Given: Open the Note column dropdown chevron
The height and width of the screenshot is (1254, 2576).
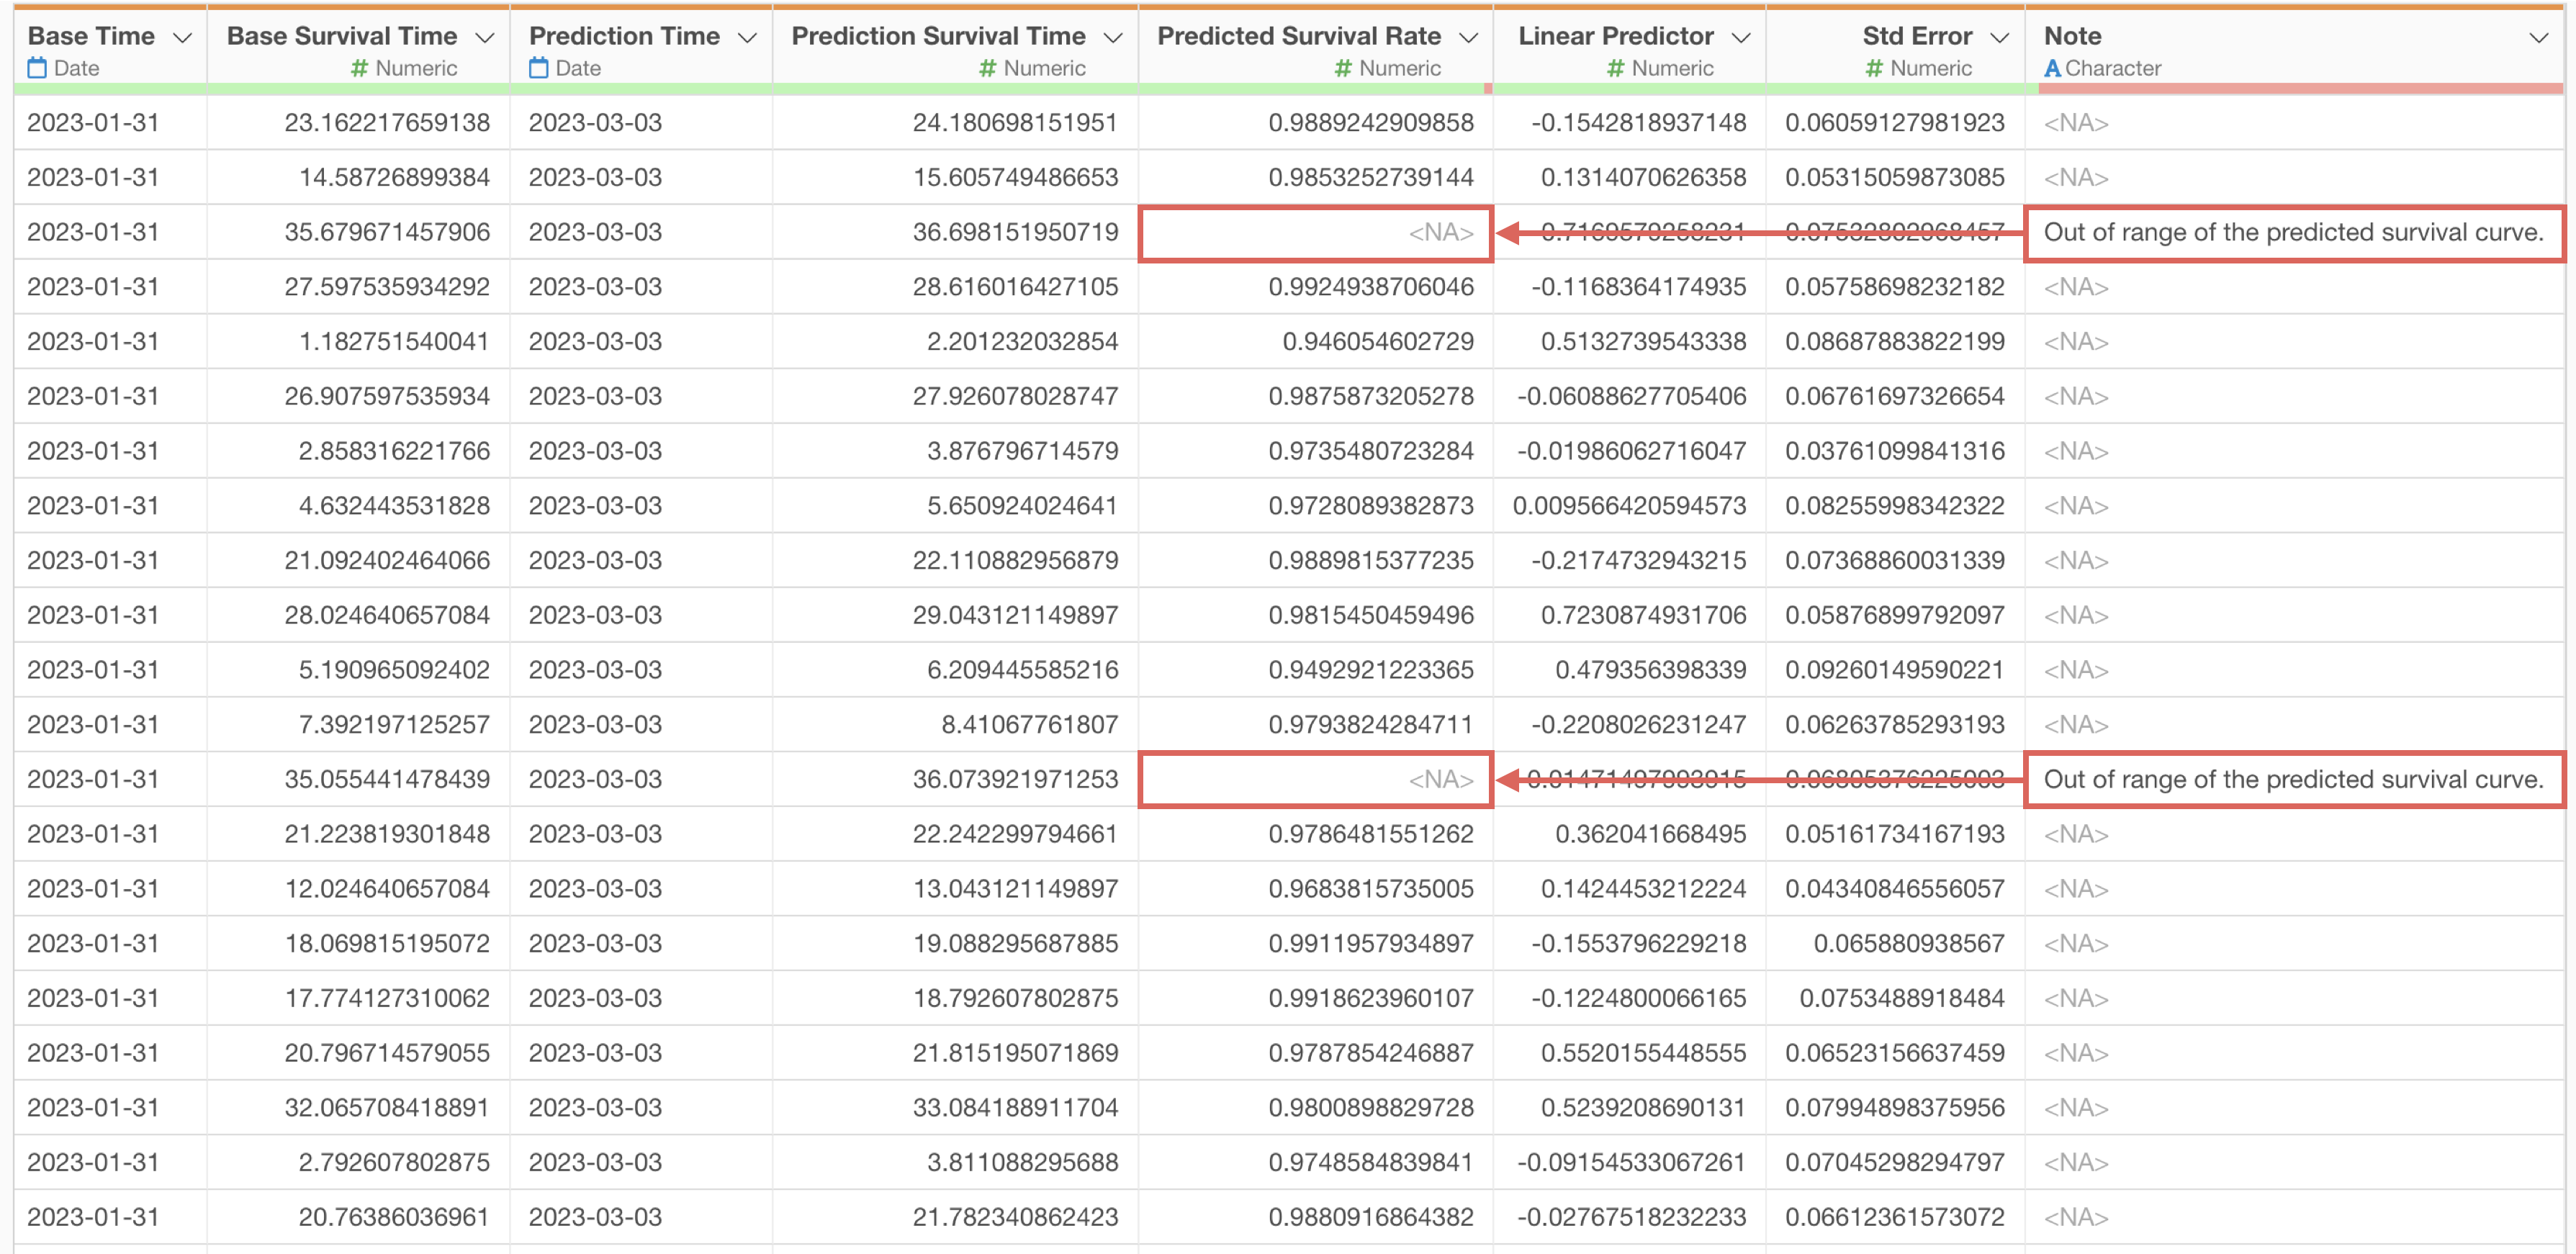Looking at the screenshot, I should click(x=2538, y=38).
